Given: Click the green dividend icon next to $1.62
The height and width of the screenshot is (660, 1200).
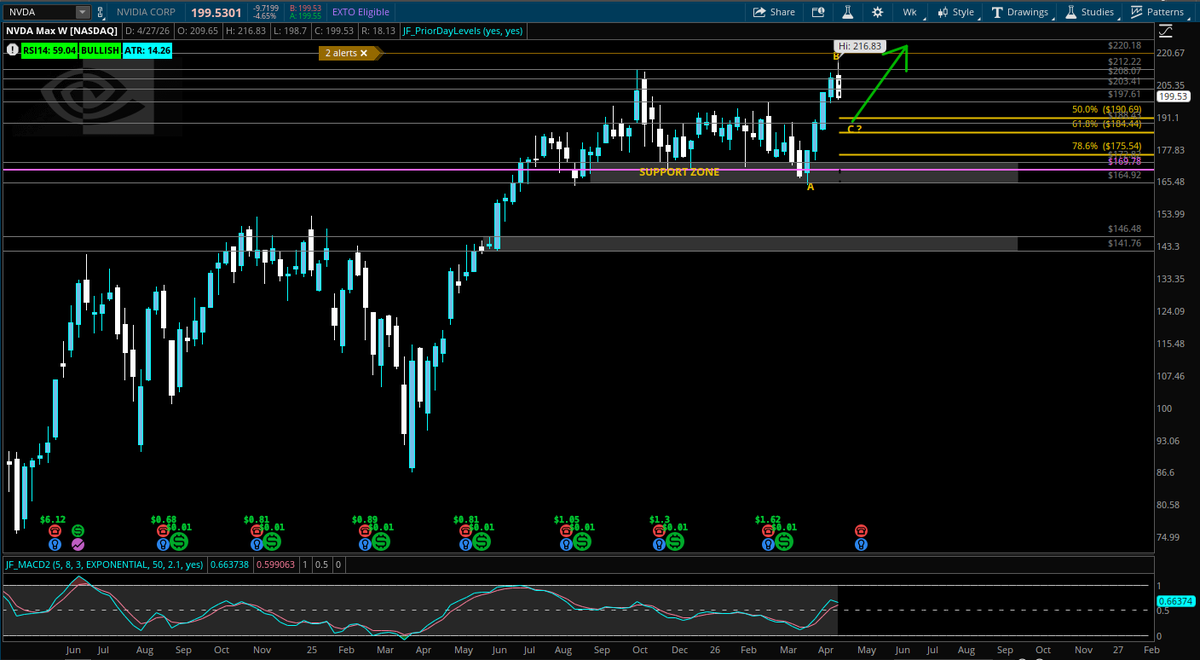Looking at the screenshot, I should coord(783,540).
